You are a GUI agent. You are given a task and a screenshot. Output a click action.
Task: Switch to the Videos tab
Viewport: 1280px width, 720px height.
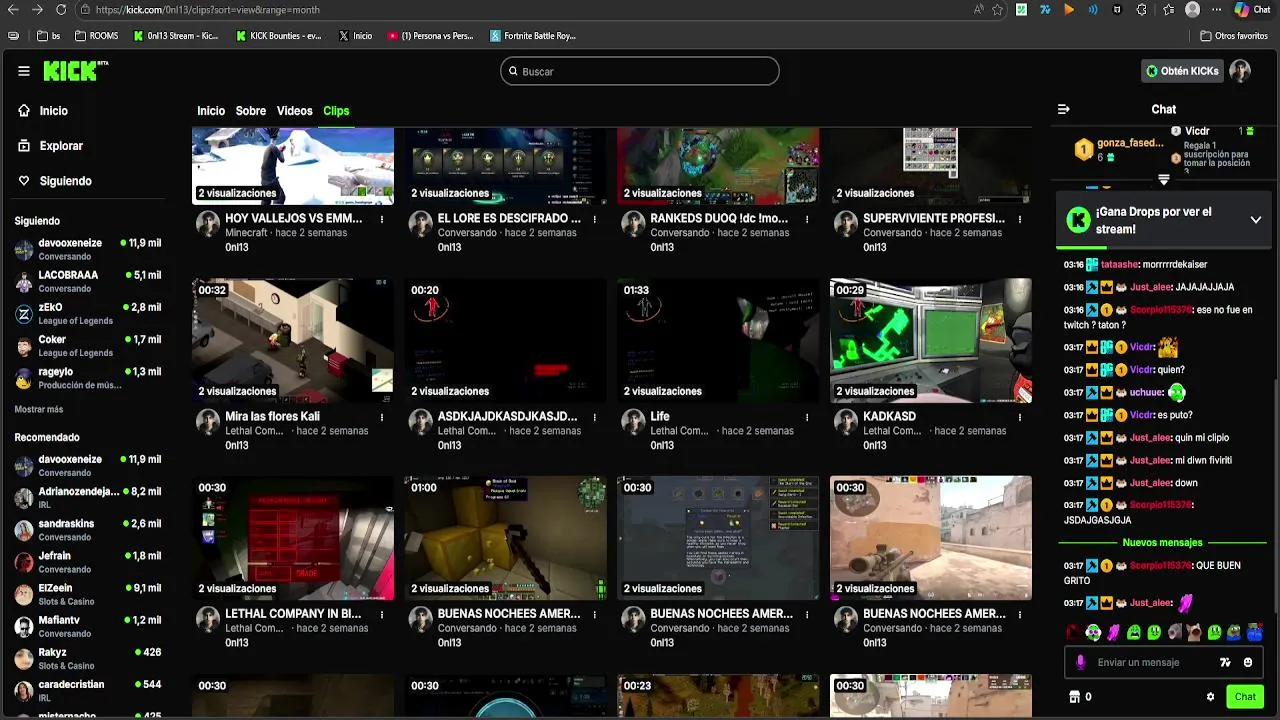click(x=295, y=111)
